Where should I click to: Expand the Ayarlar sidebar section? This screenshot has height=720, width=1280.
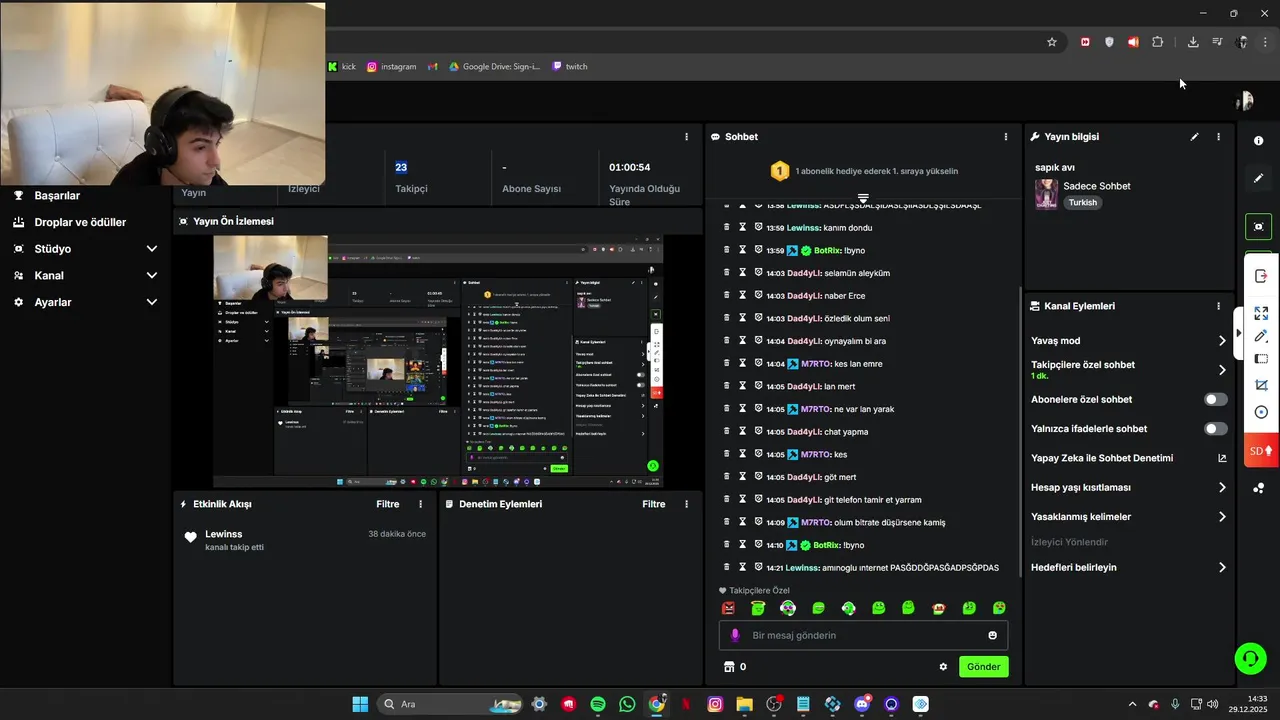152,302
